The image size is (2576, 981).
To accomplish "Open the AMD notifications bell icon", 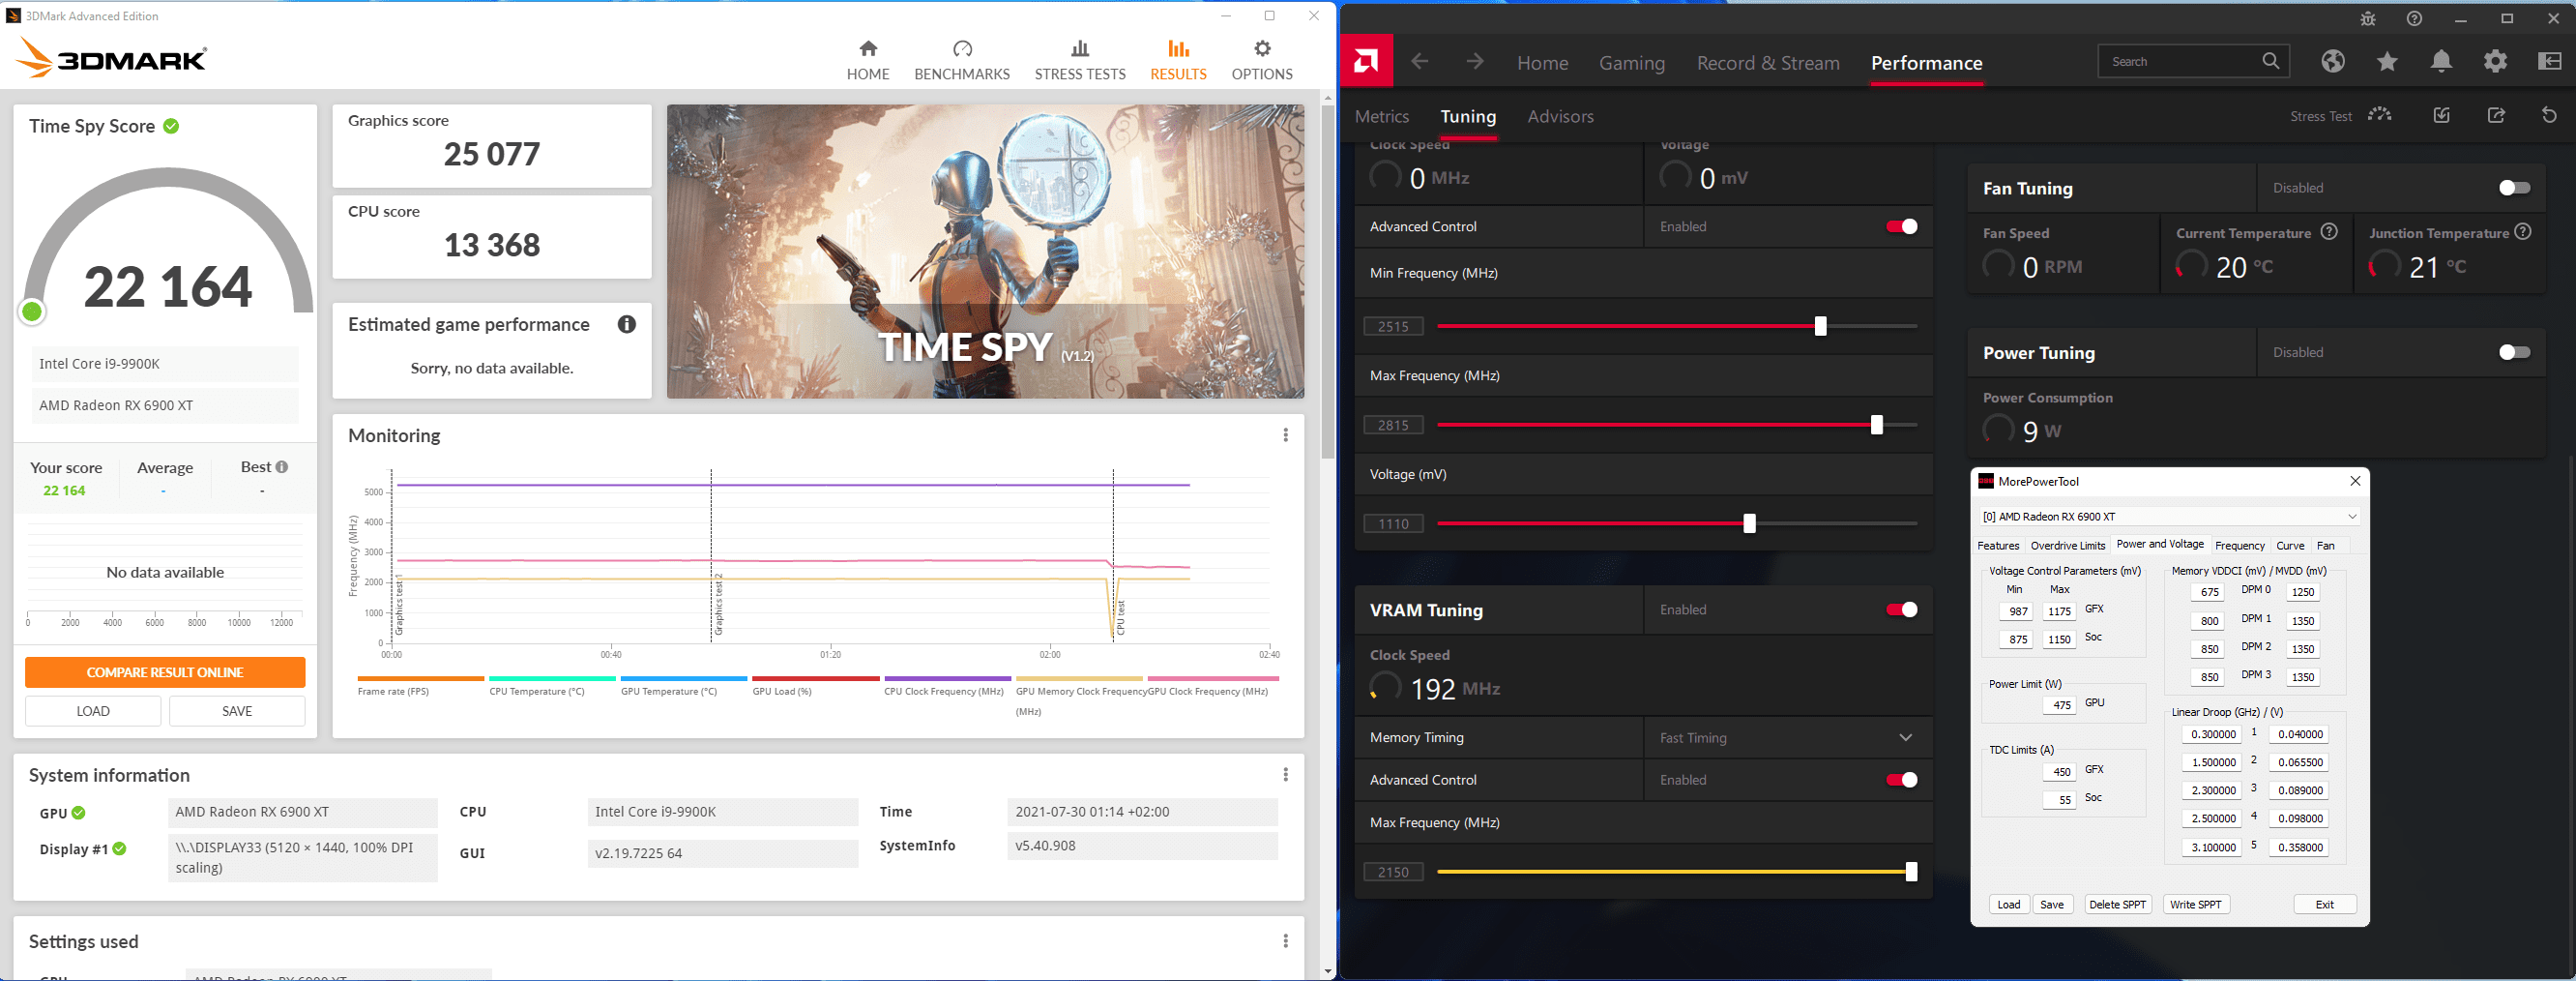I will (x=2441, y=62).
